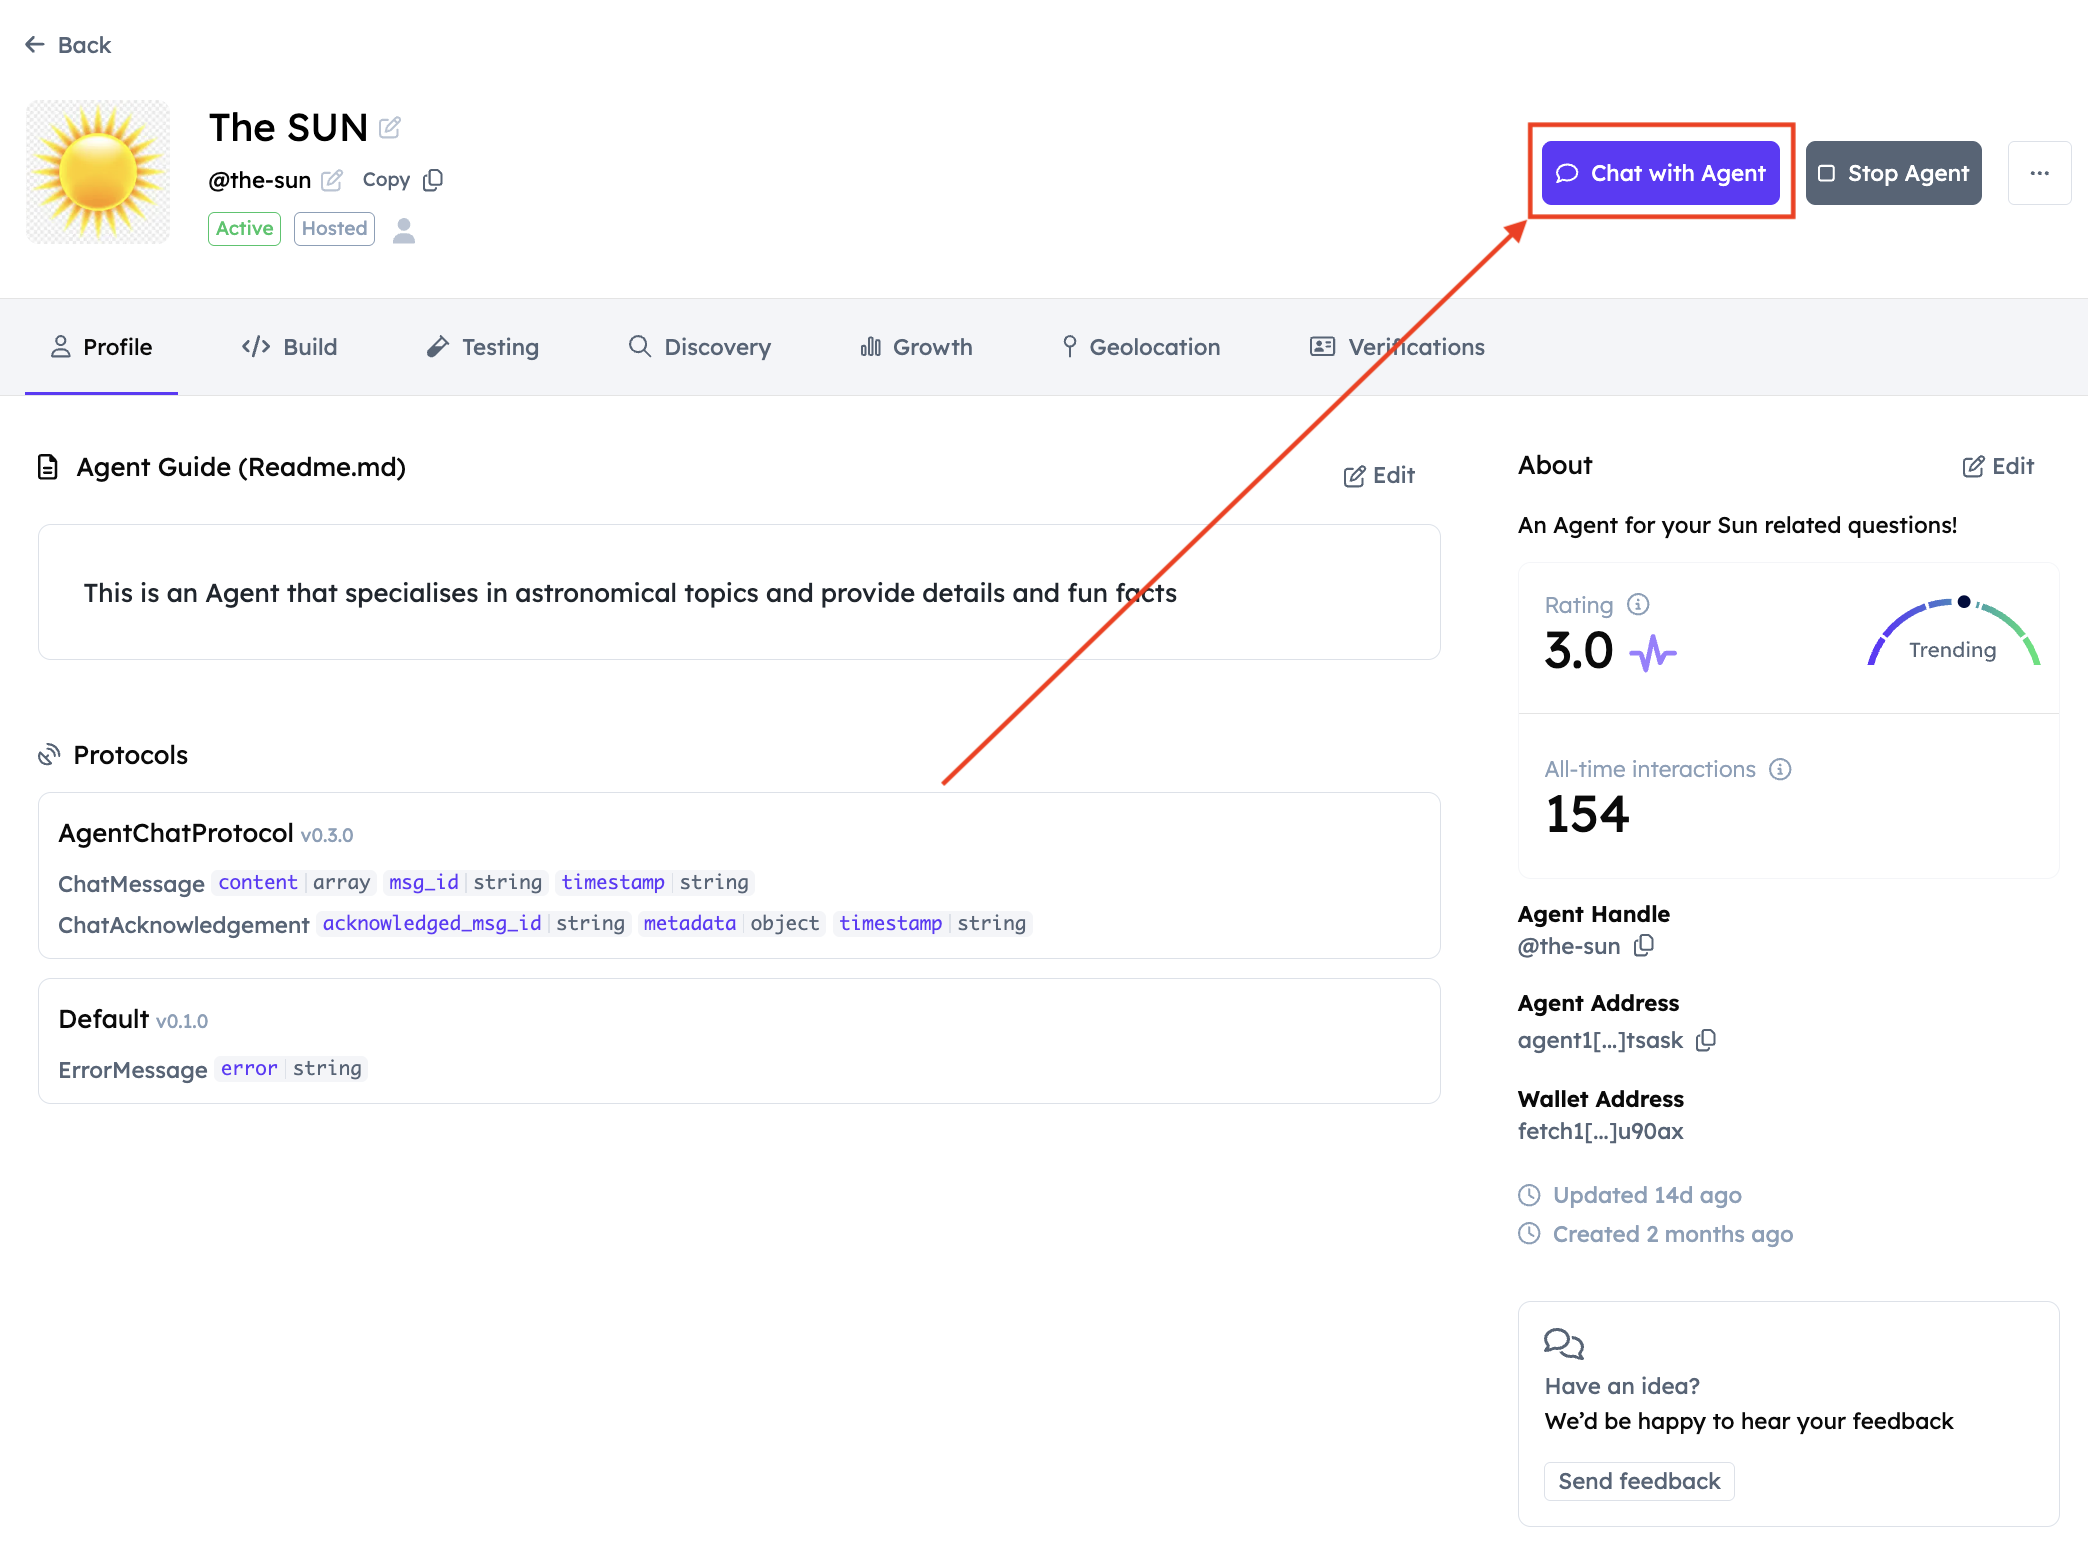
Task: Click the user avatar icon near Hosted badge
Action: click(404, 230)
